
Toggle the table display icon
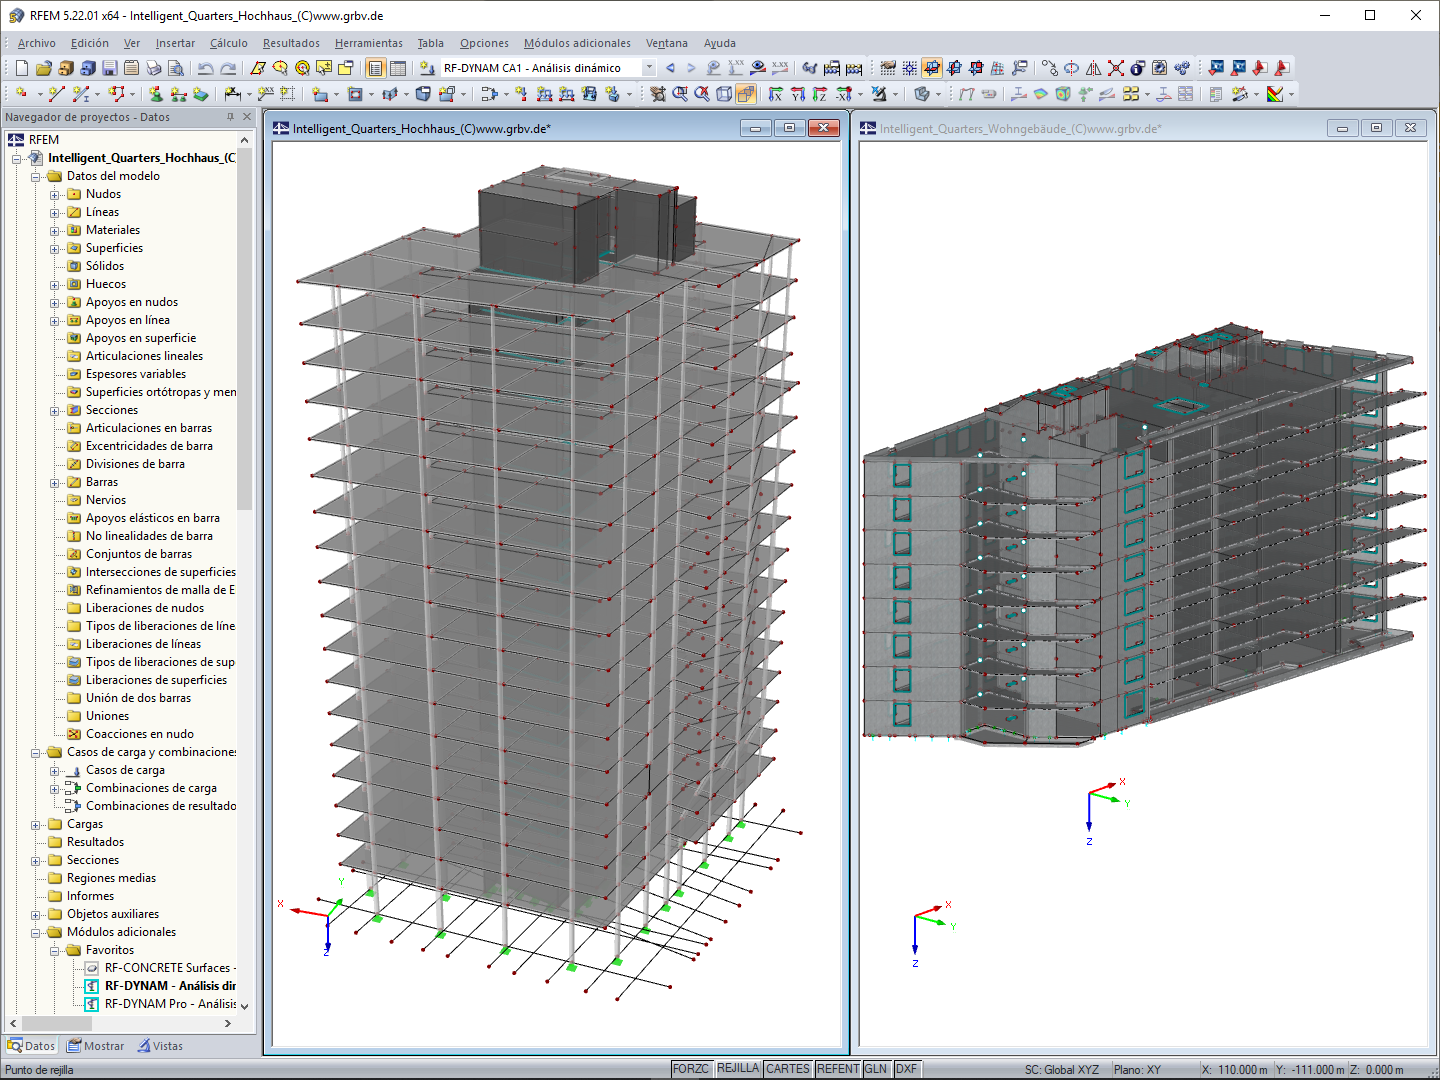pyautogui.click(x=398, y=68)
